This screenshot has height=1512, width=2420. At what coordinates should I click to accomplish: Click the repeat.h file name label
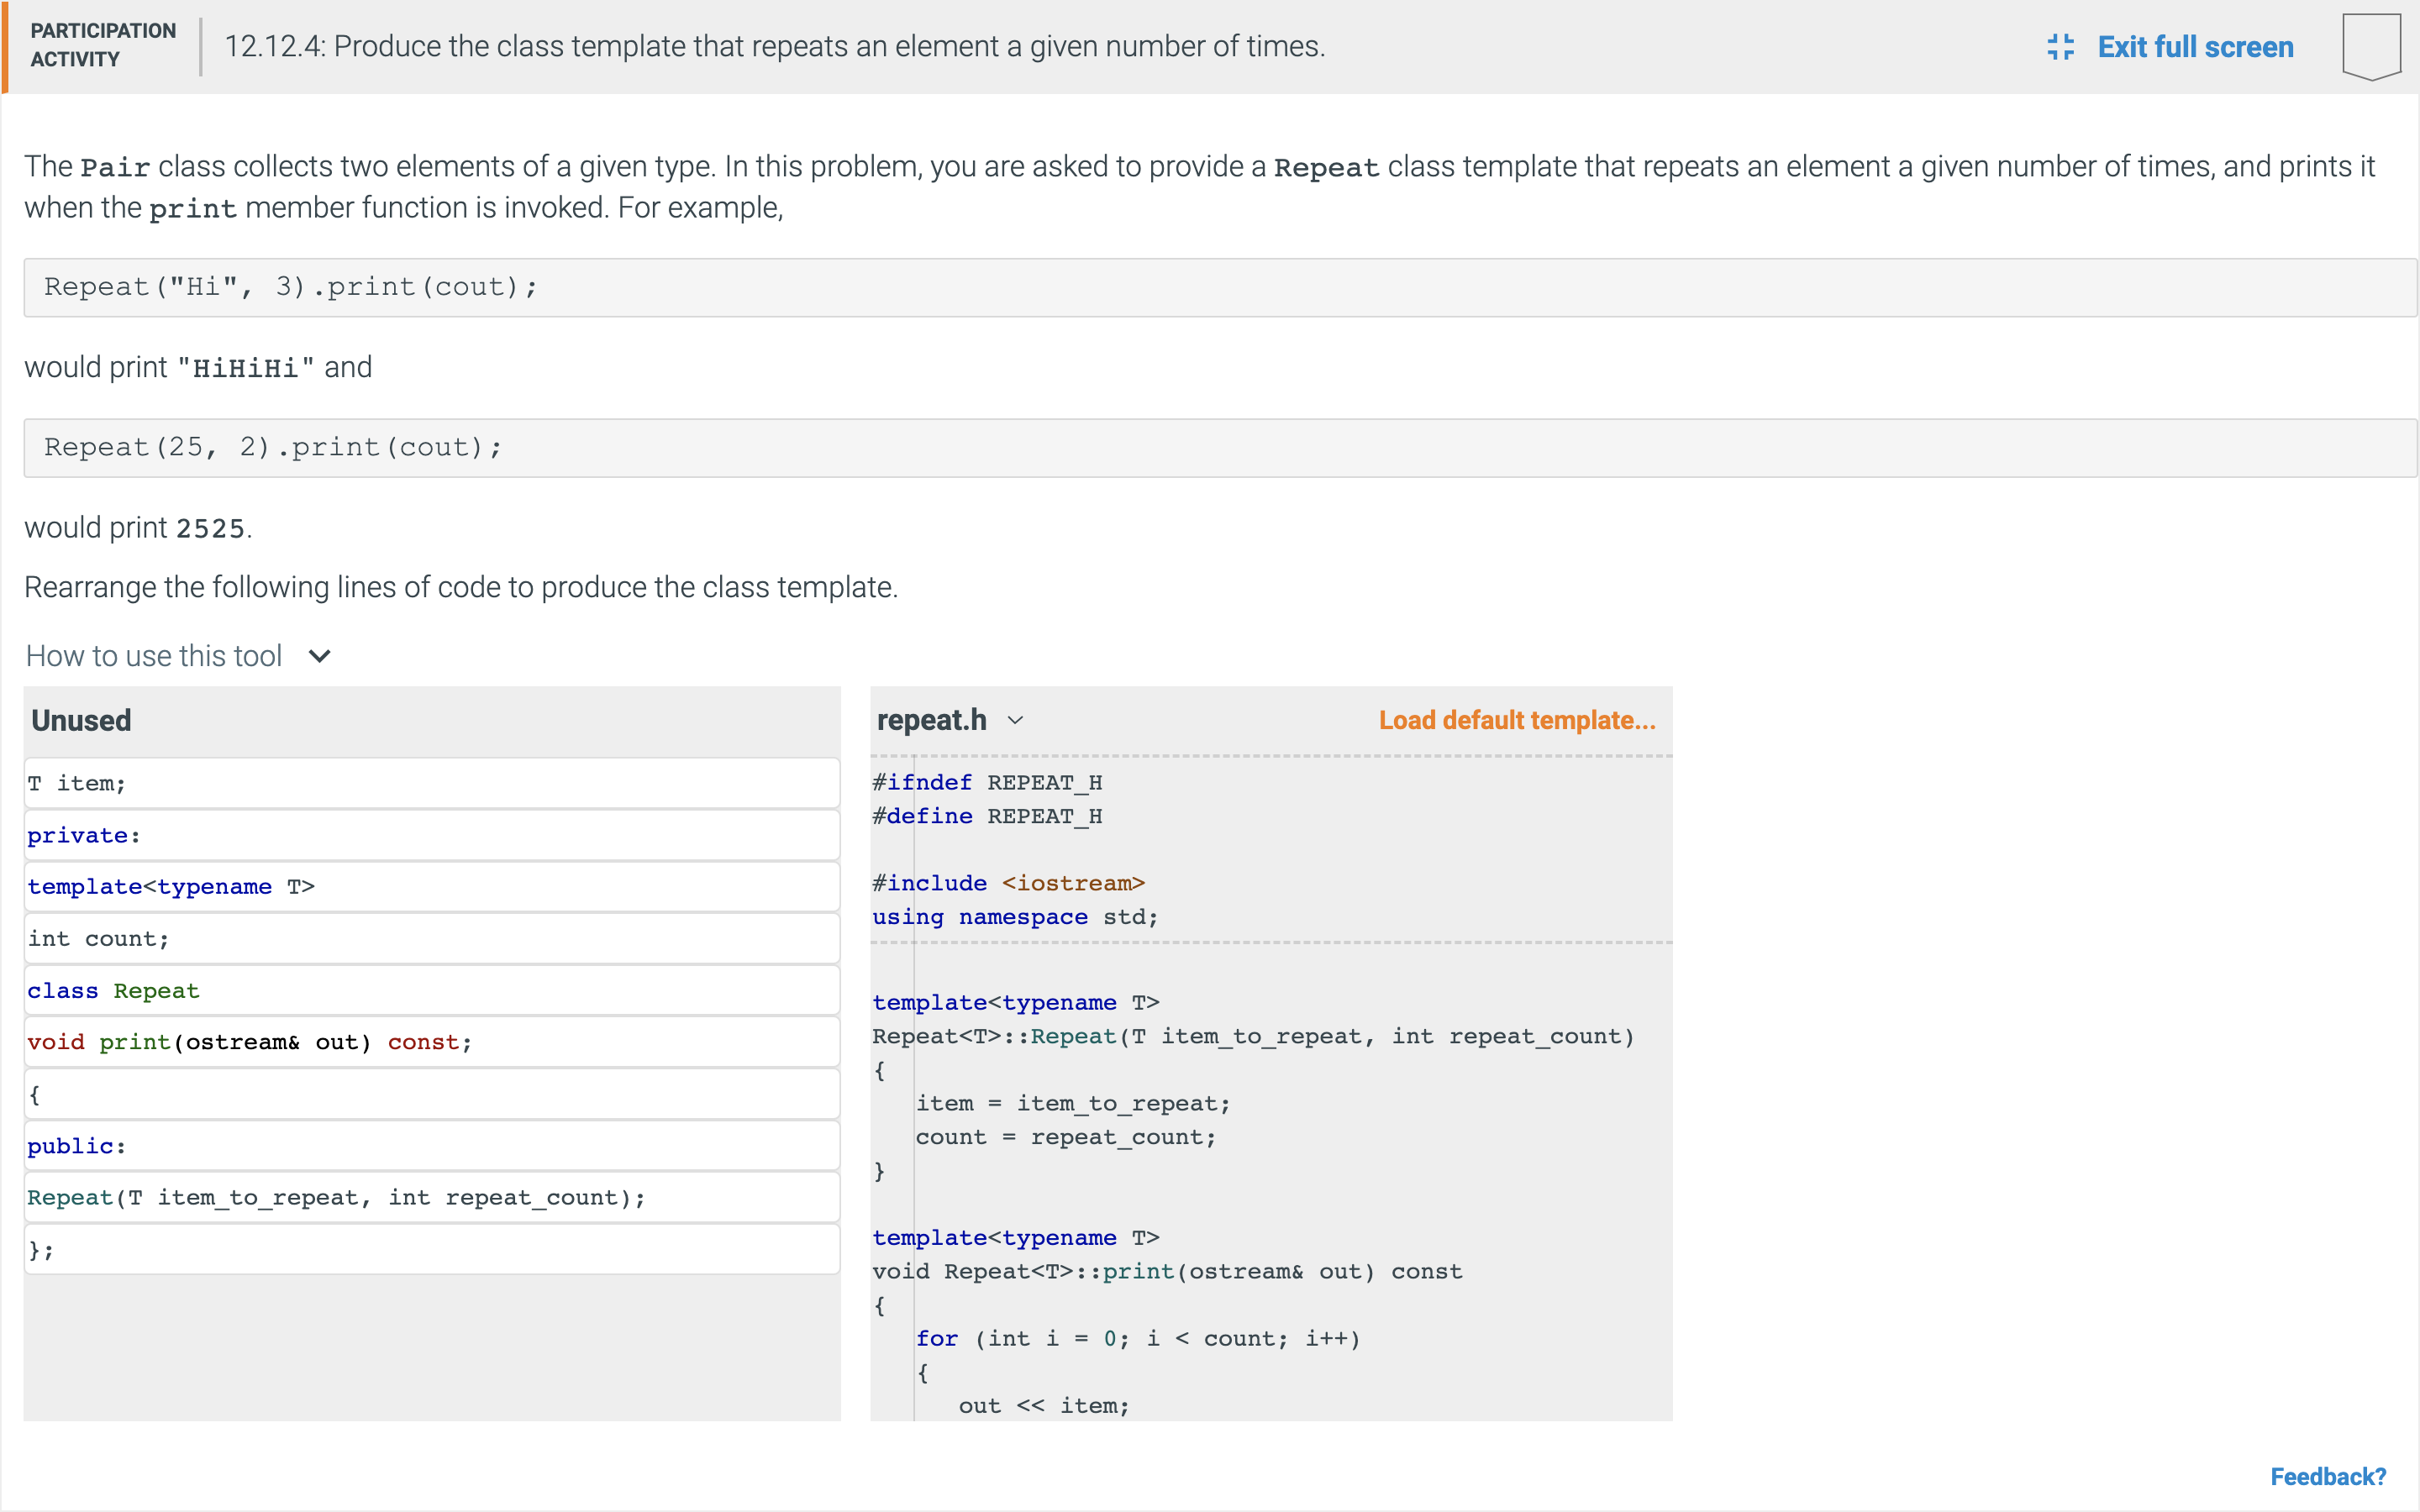point(931,720)
